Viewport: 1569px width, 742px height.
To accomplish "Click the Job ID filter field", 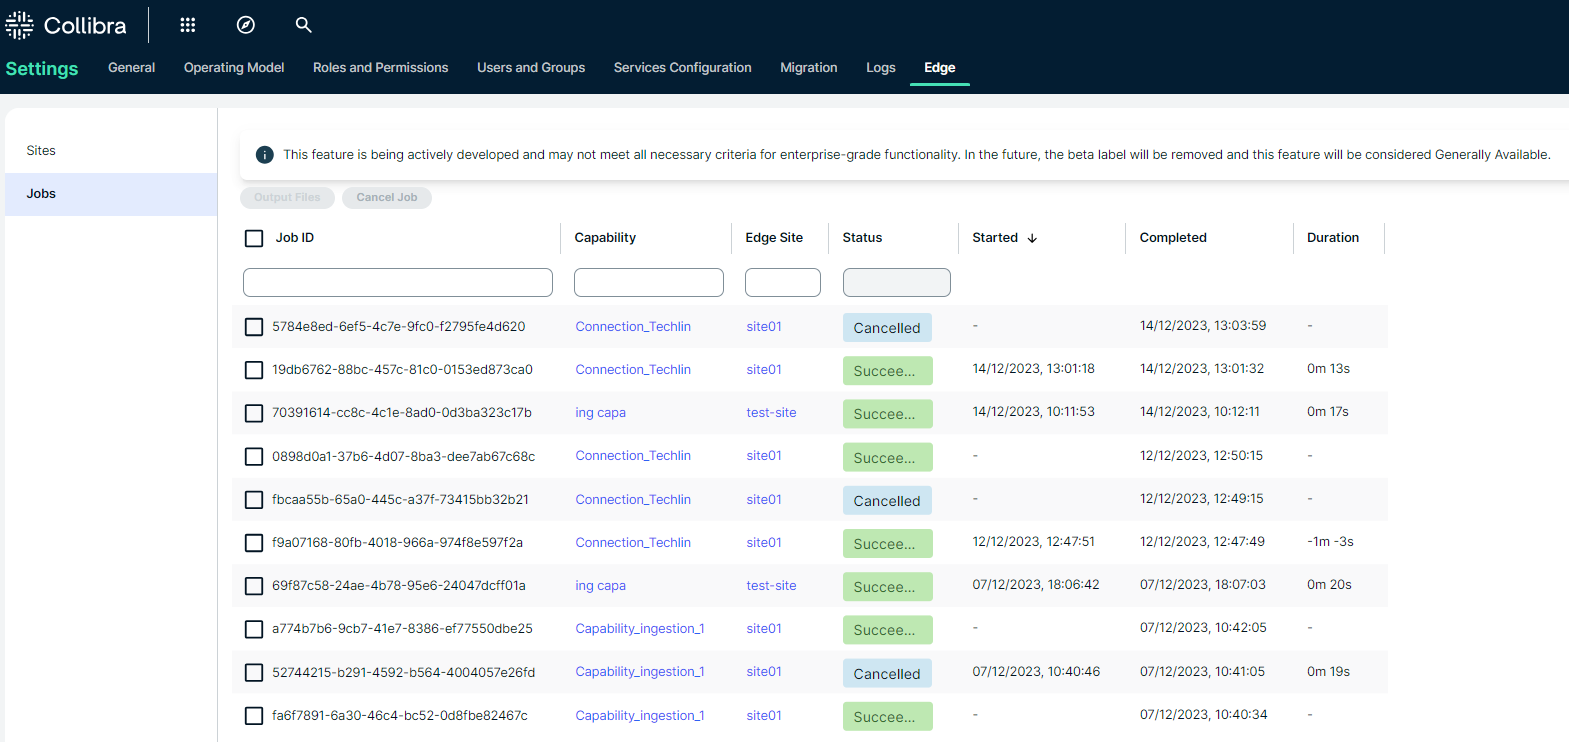I will click(x=397, y=283).
